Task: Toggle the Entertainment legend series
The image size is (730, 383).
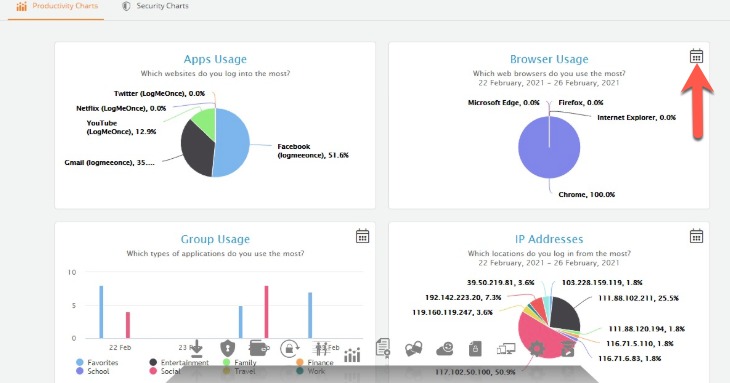Action: pyautogui.click(x=179, y=362)
